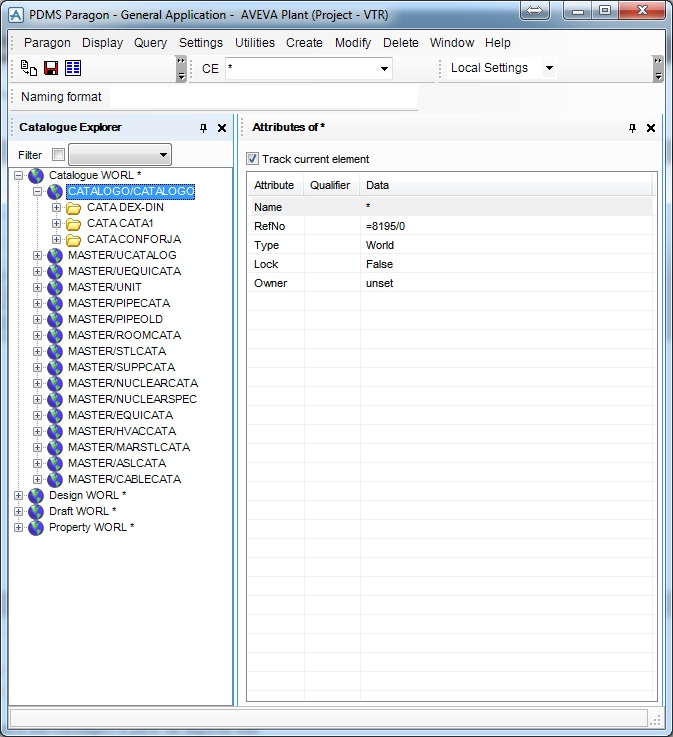
Task: Expand the Property WORL node
Action: (x=18, y=528)
